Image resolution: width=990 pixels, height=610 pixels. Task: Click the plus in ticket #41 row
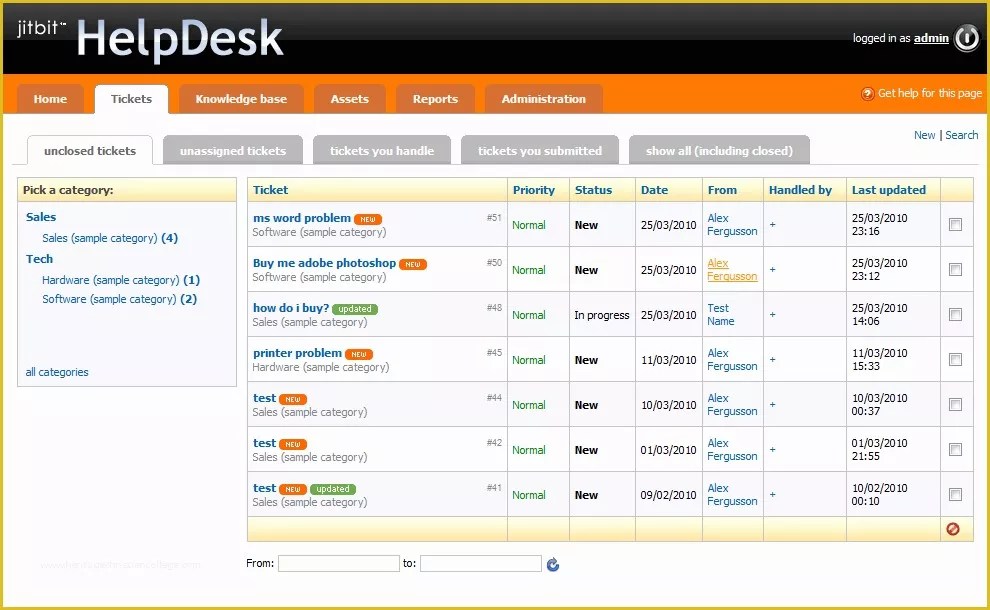(772, 495)
